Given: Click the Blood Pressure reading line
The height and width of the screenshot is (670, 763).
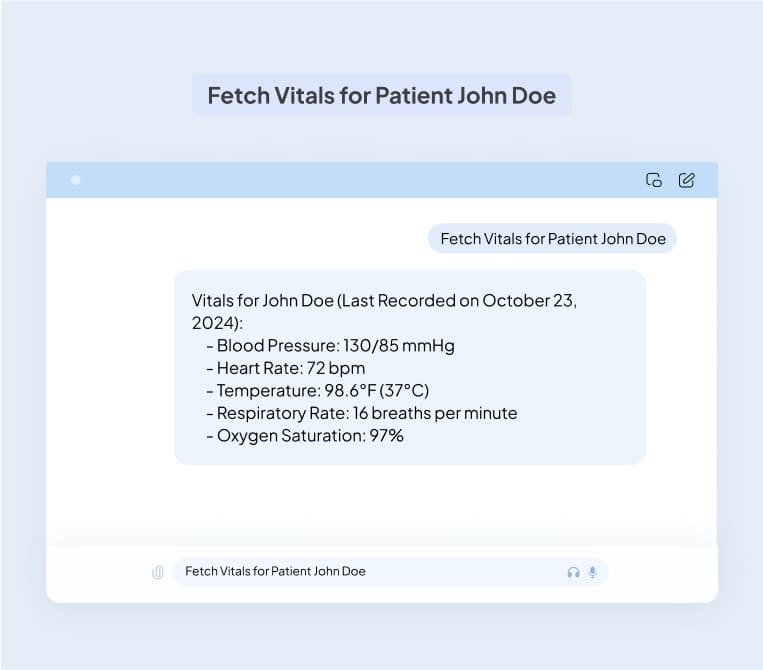Looking at the screenshot, I should click(335, 346).
